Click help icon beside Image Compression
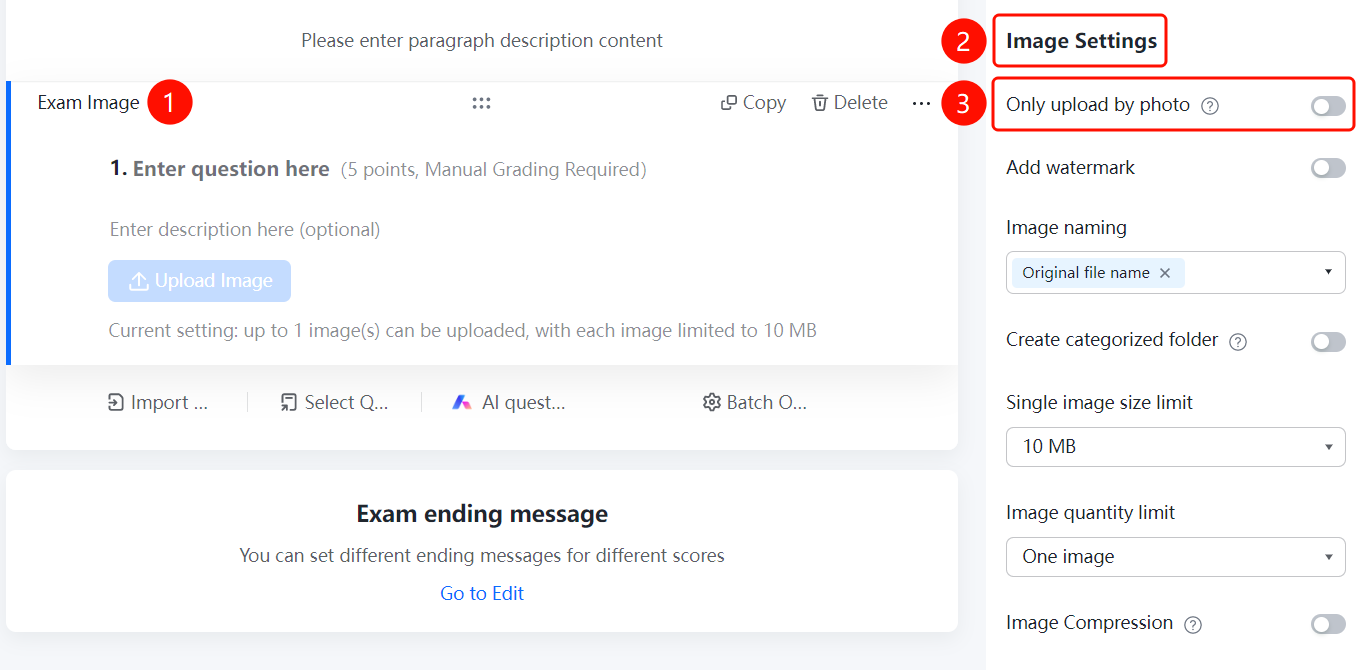Image resolution: width=1361 pixels, height=670 pixels. coord(1192,624)
